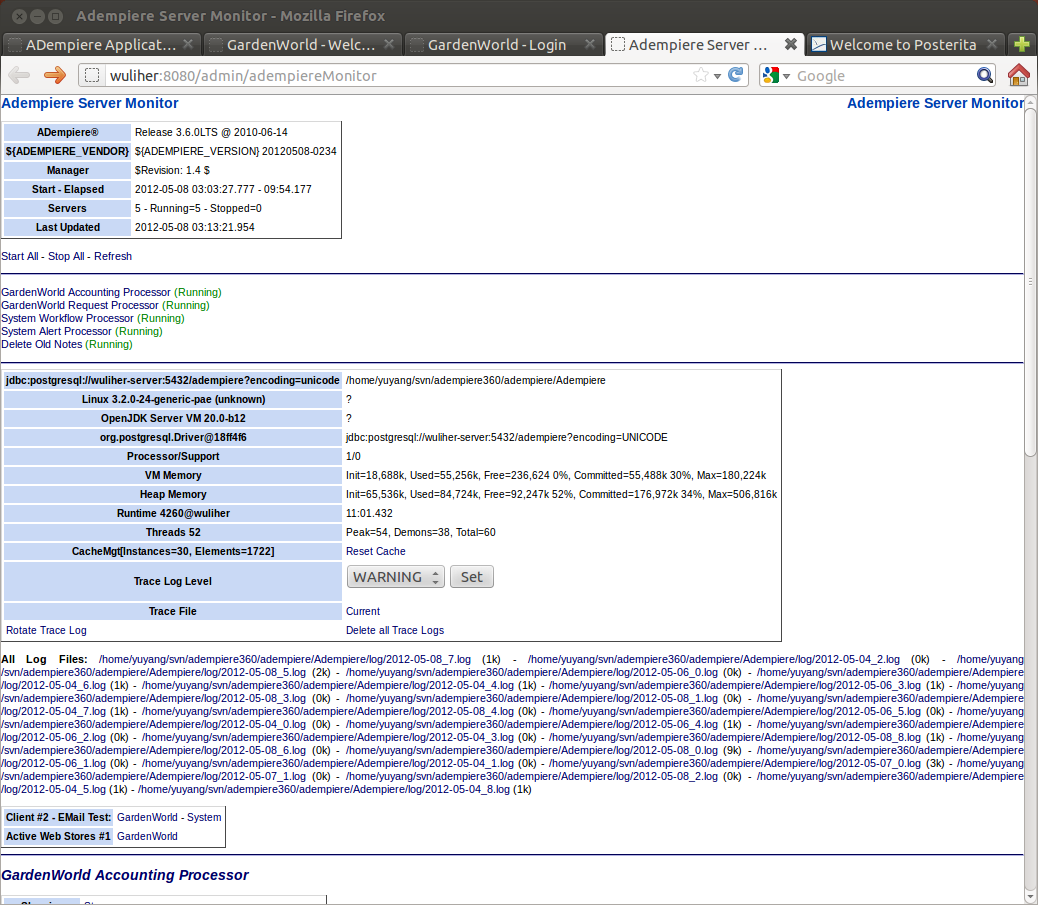This screenshot has width=1038, height=905.
Task: Bookmark this page with the star icon
Action: point(700,75)
